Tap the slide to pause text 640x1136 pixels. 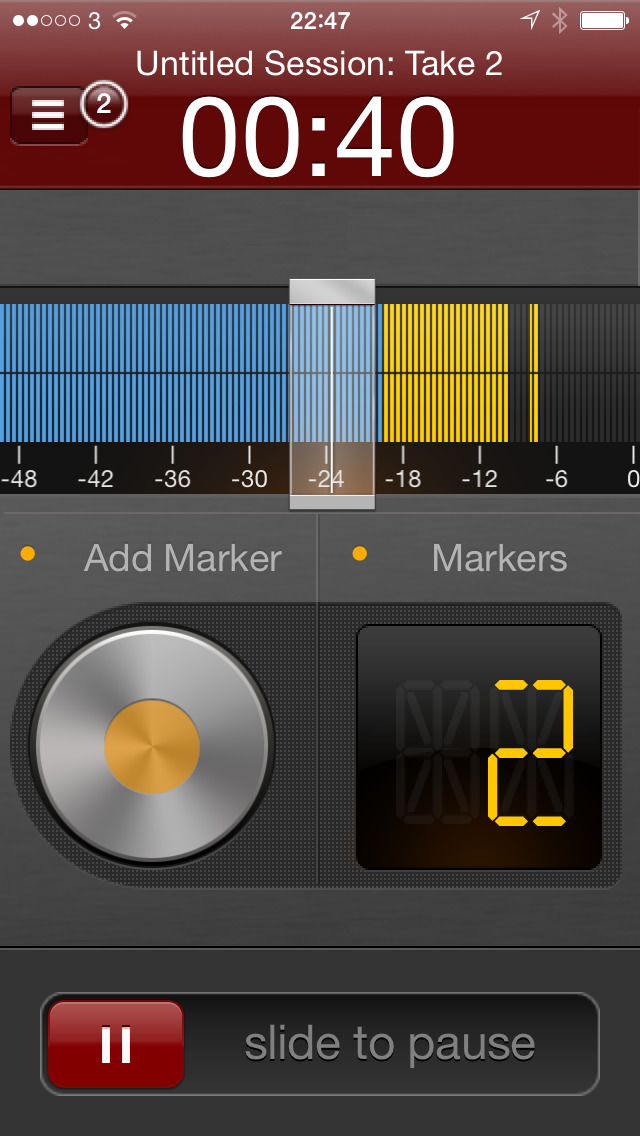(x=390, y=1045)
